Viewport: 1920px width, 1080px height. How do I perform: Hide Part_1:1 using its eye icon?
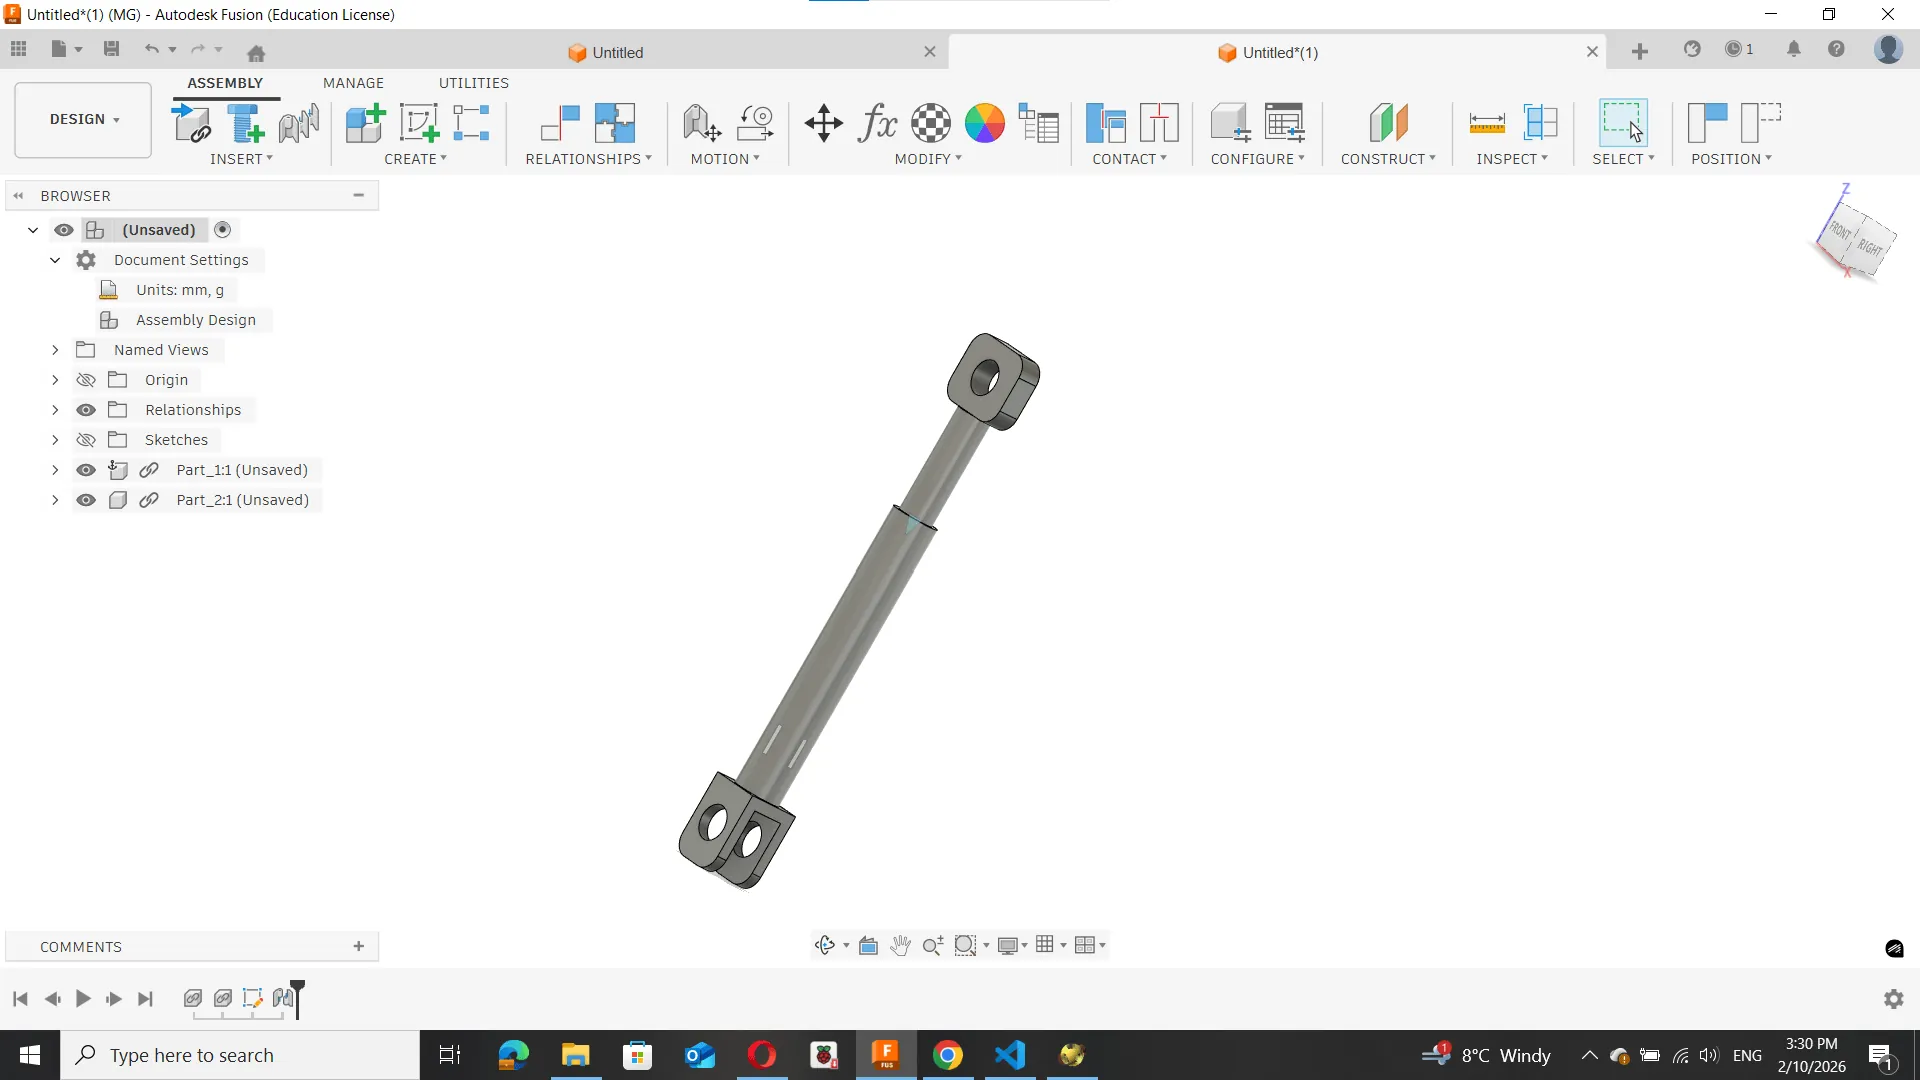click(x=86, y=470)
